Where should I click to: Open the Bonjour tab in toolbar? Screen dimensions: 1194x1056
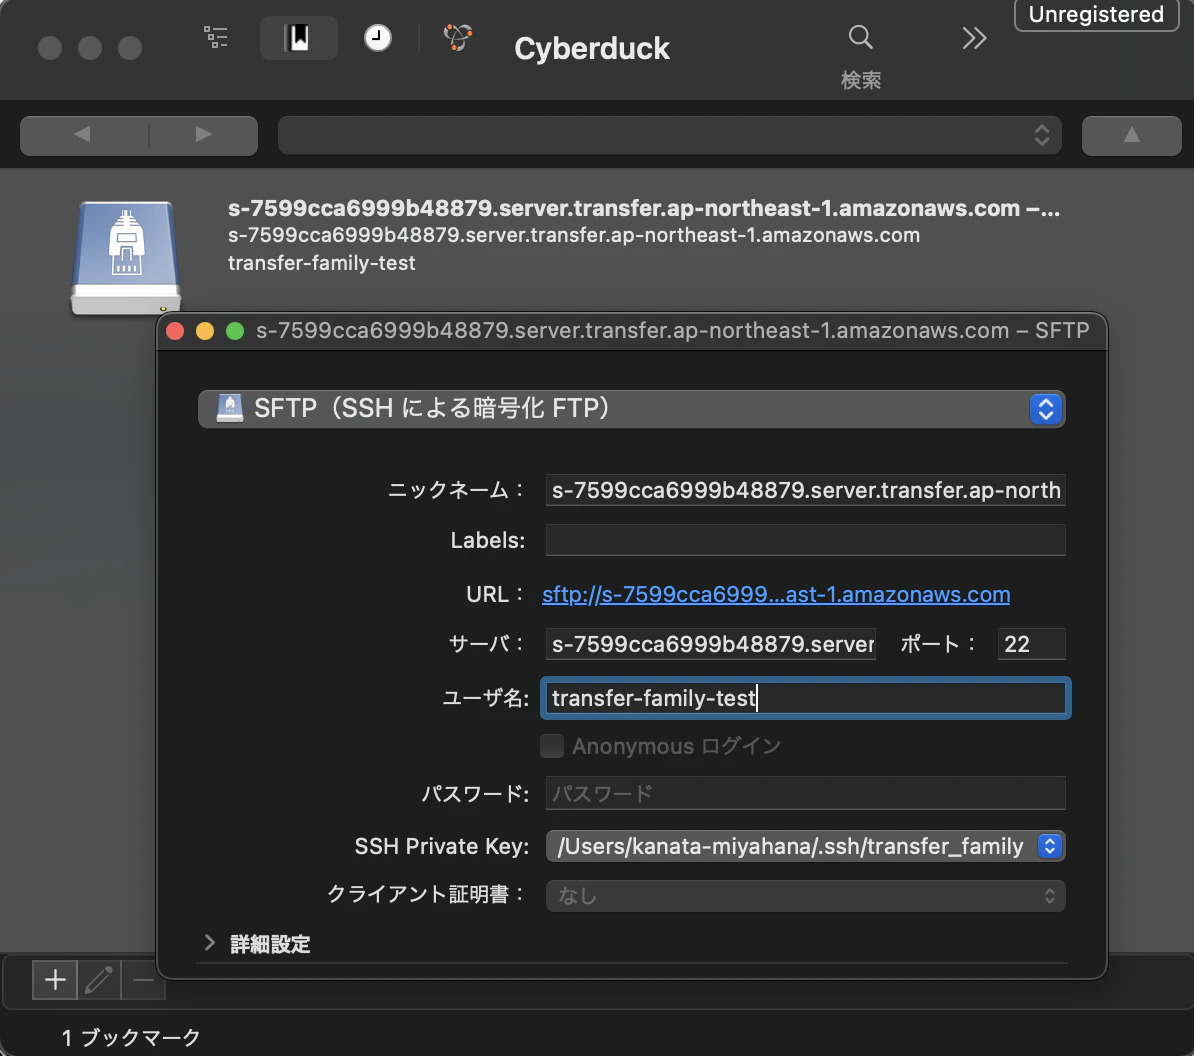tap(458, 37)
